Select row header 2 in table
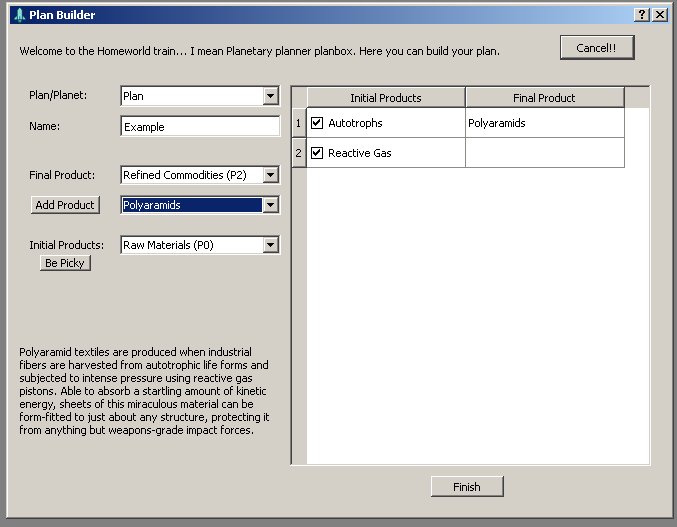The width and height of the screenshot is (677, 527). 299,153
